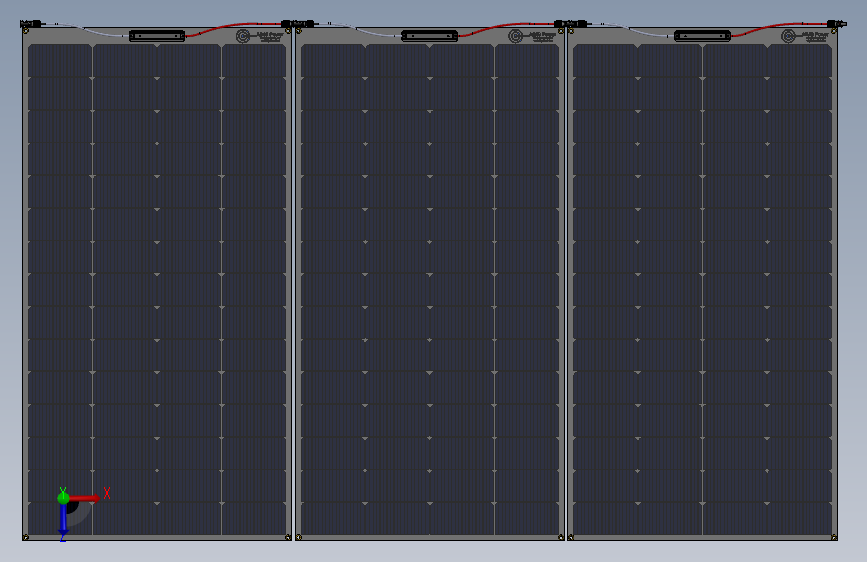Select the junction box on the right solar panel
This screenshot has height=562, width=867.
point(702,36)
